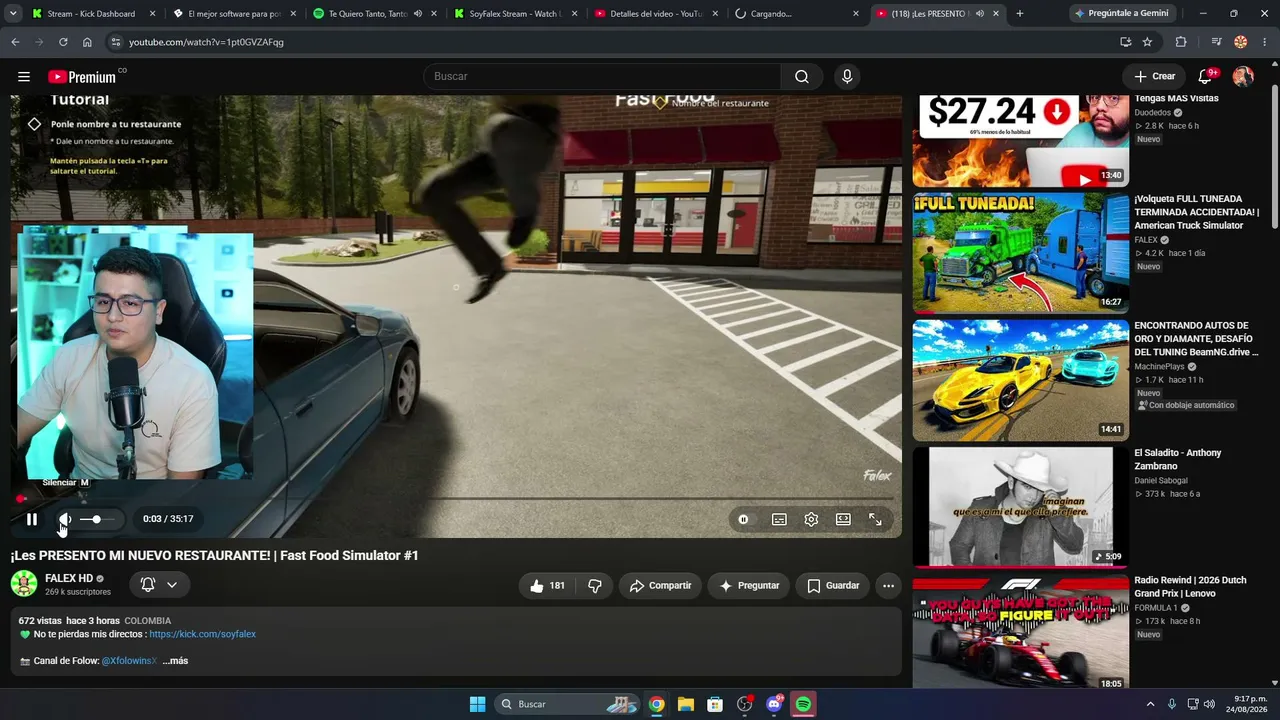Open the Radio Rewind 2026 Dutch Grand Prix title
Screen dimensions: 1280x720
click(1190, 587)
